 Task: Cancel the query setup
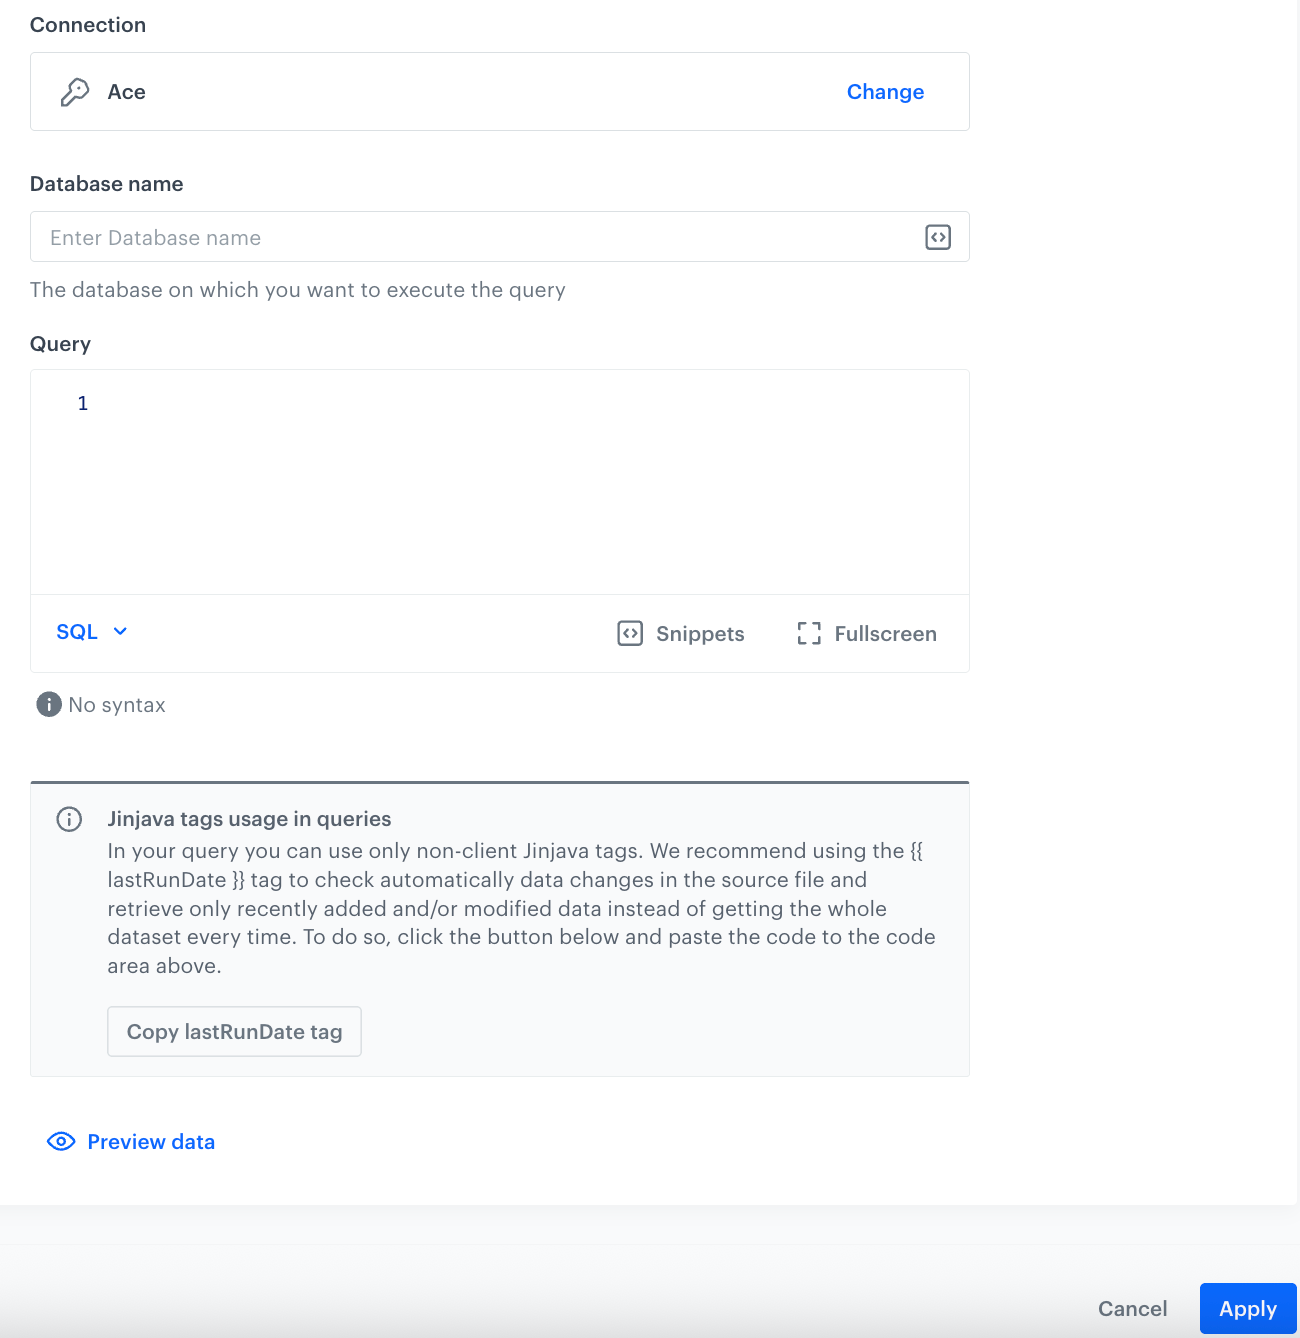pos(1132,1308)
